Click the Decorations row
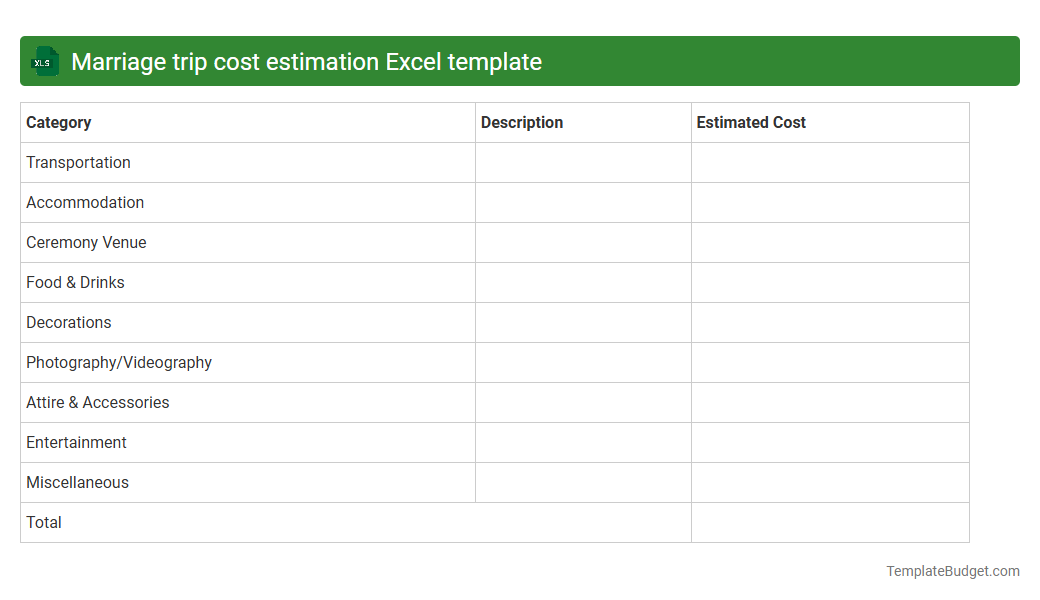1040x600 pixels. (x=68, y=322)
